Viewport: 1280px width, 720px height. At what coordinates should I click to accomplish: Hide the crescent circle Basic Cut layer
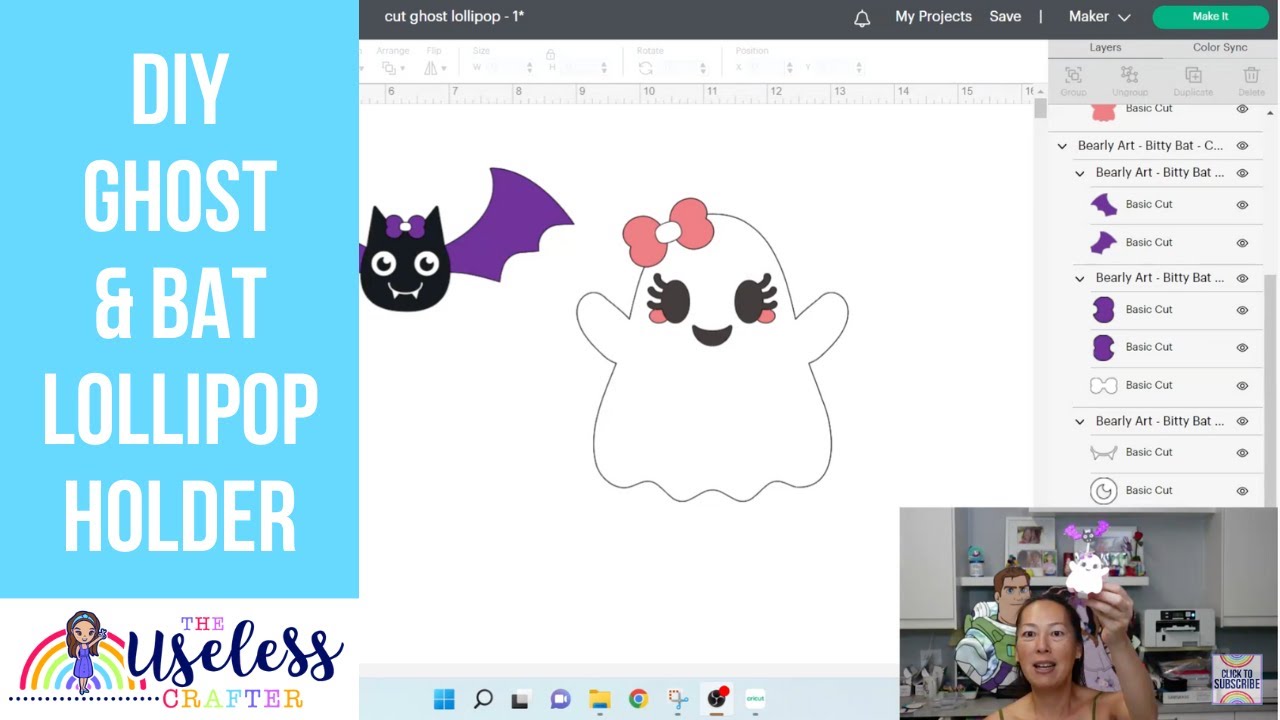(1242, 491)
